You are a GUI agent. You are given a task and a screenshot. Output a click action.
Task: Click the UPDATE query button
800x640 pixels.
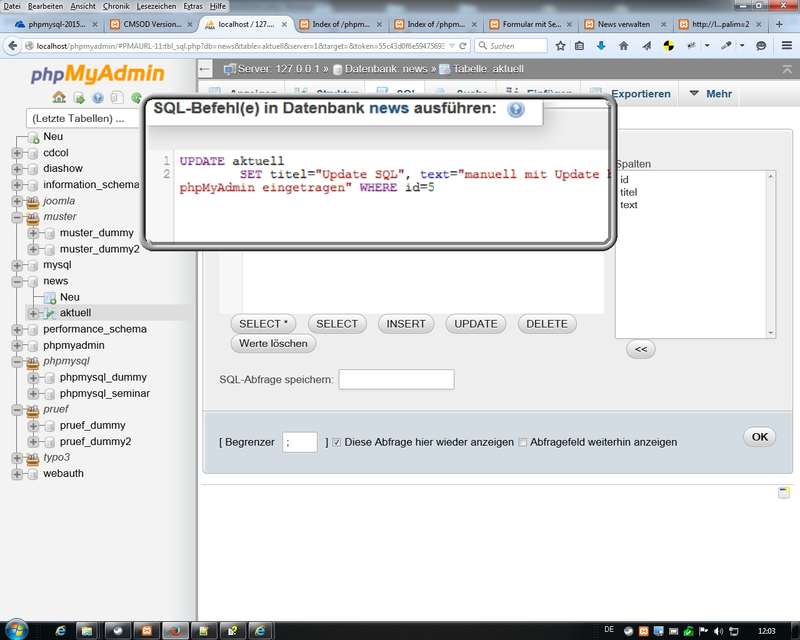pos(475,324)
